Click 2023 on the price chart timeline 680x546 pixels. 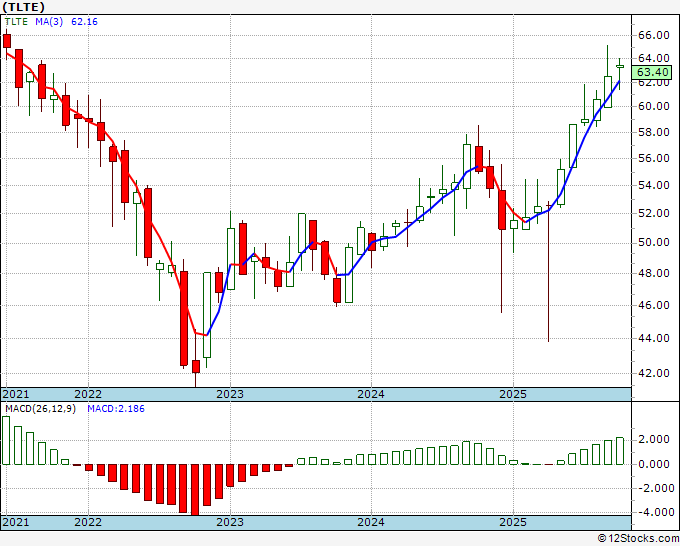point(230,394)
